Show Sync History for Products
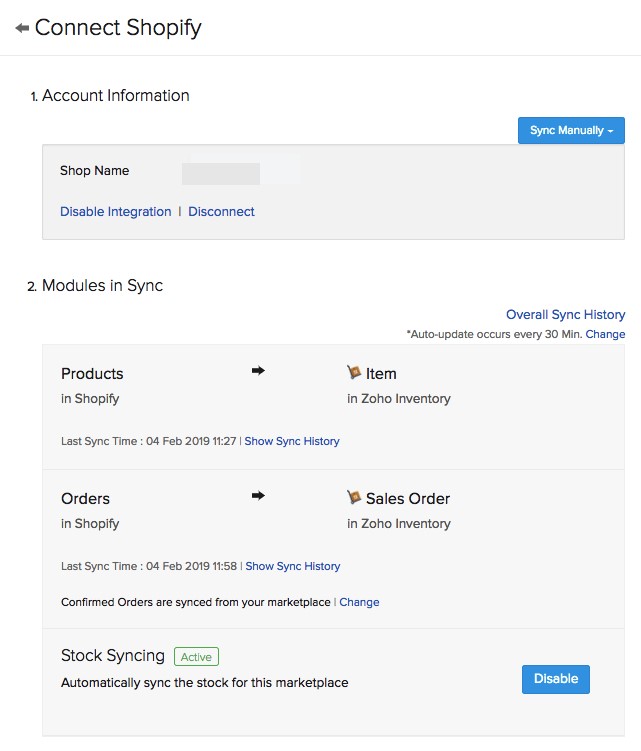The image size is (641, 751). pyautogui.click(x=292, y=441)
